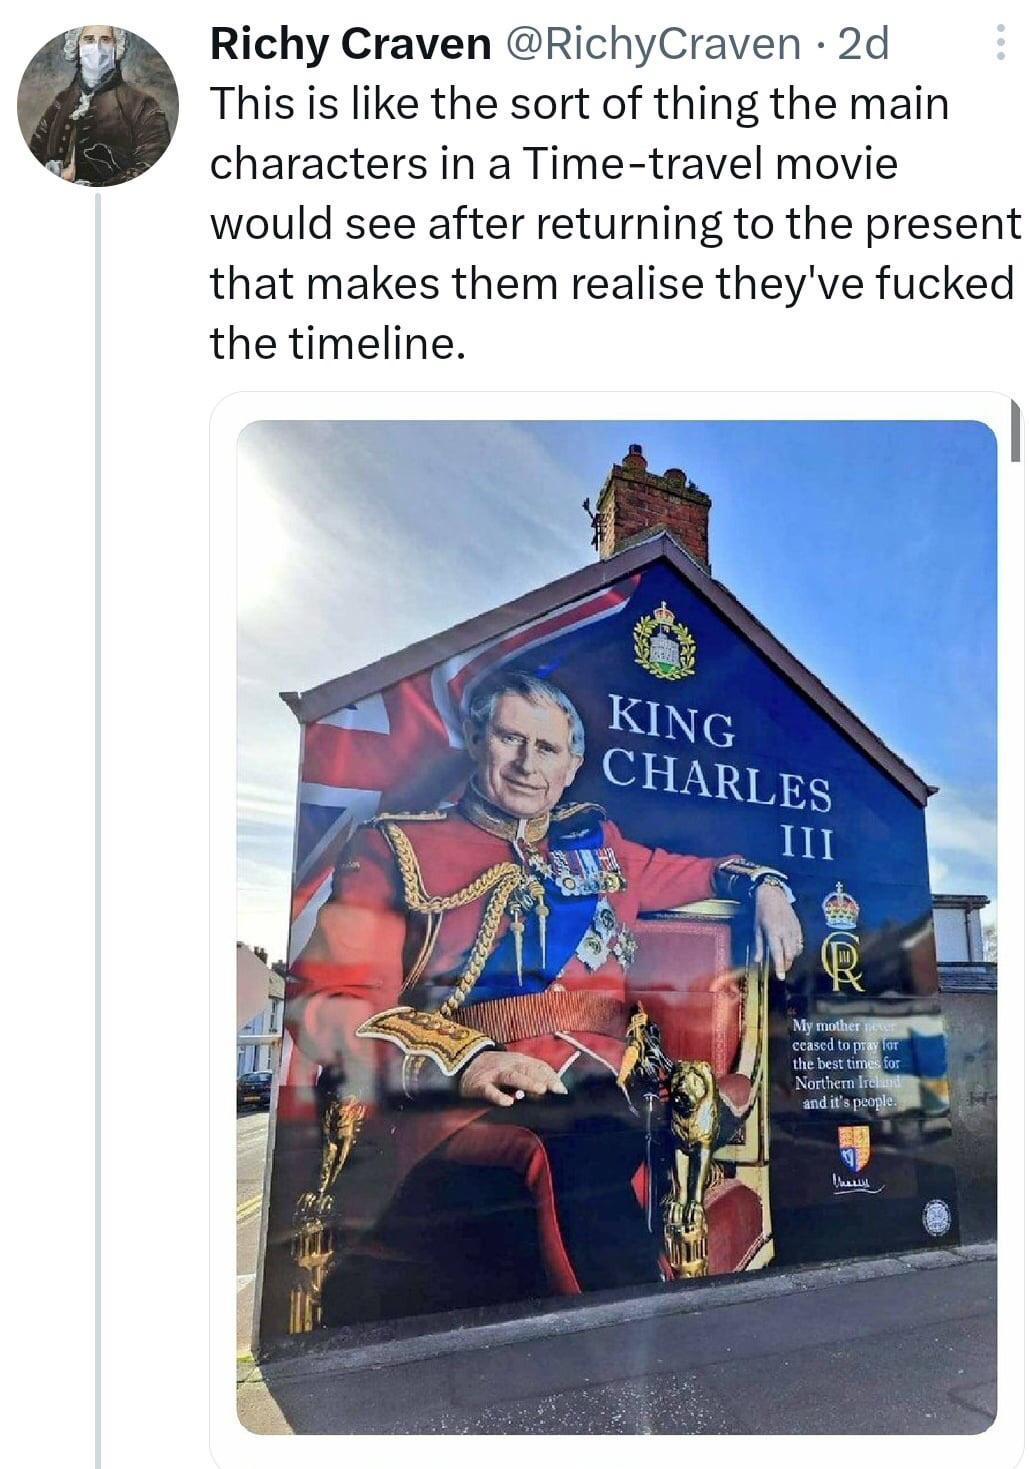This screenshot has width=1029, height=1469.
Task: Click the "My mother never ceased" quote text
Action: click(x=847, y=1064)
